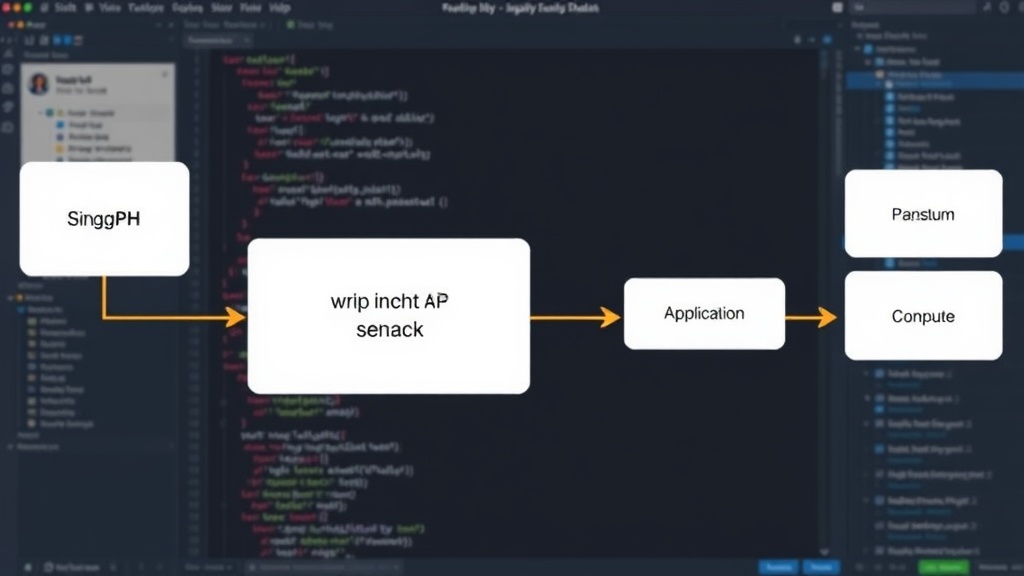Click the grid icon beside the search field
The height and width of the screenshot is (576, 1024).
coord(837,7)
